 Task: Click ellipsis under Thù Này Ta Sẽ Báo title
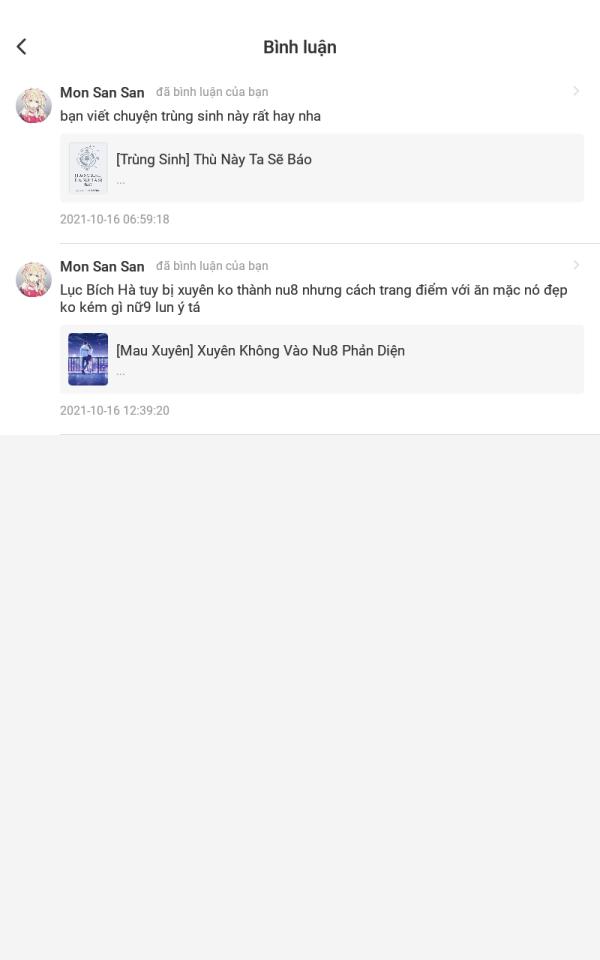(121, 182)
